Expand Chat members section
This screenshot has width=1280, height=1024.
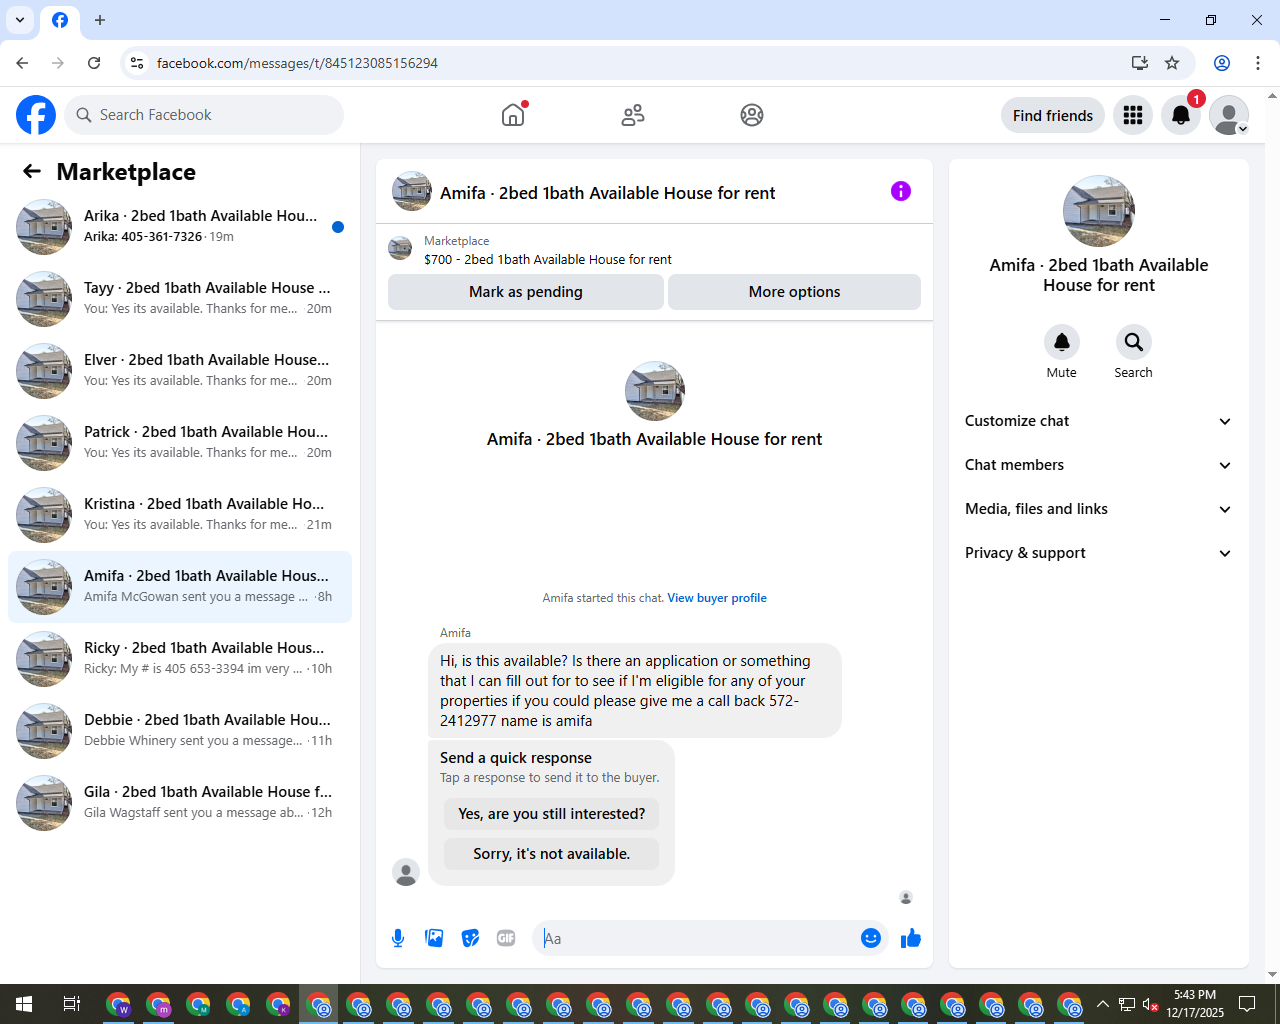[x=1099, y=465]
